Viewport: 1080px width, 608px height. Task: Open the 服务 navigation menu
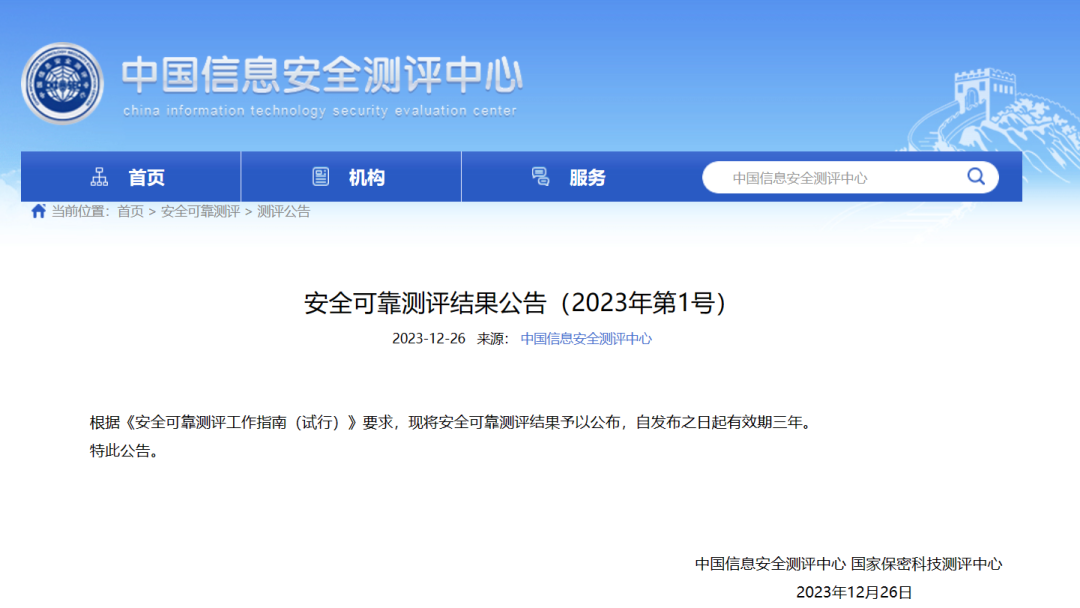[x=588, y=176]
